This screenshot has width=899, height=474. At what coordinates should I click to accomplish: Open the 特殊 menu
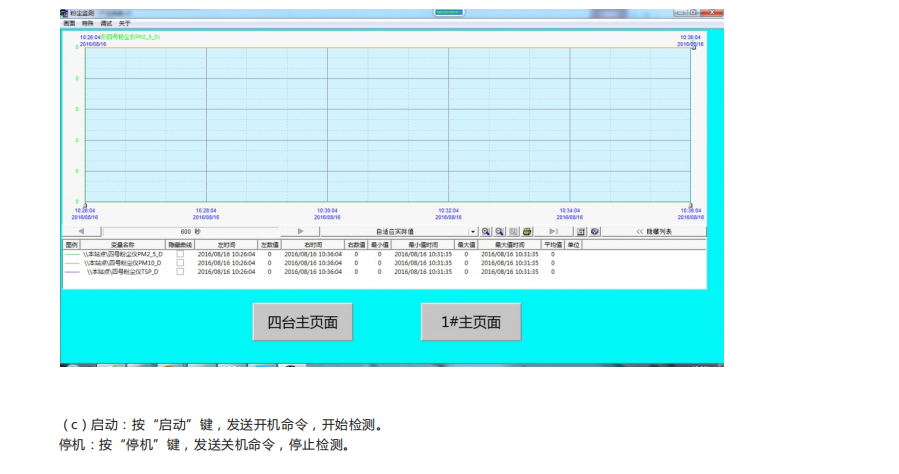[87, 23]
